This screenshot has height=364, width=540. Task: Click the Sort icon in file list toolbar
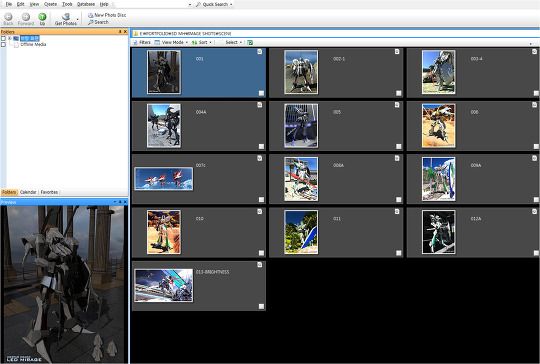tap(194, 42)
